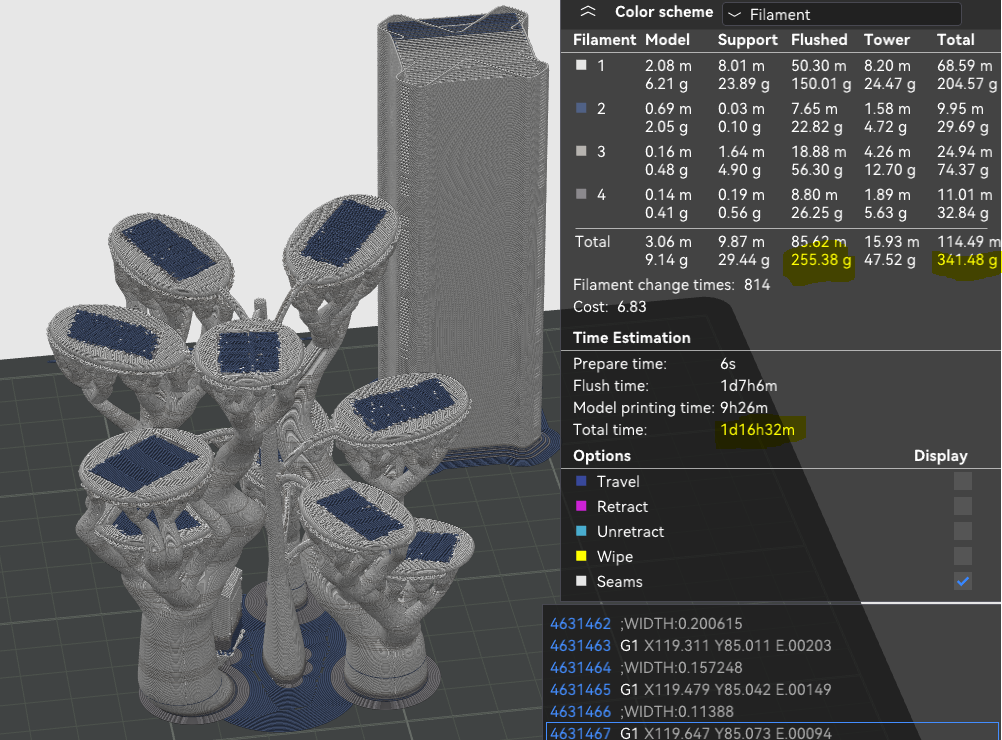Image resolution: width=1002 pixels, height=740 pixels.
Task: Click the Time Estimation section heading
Action: [x=631, y=338]
